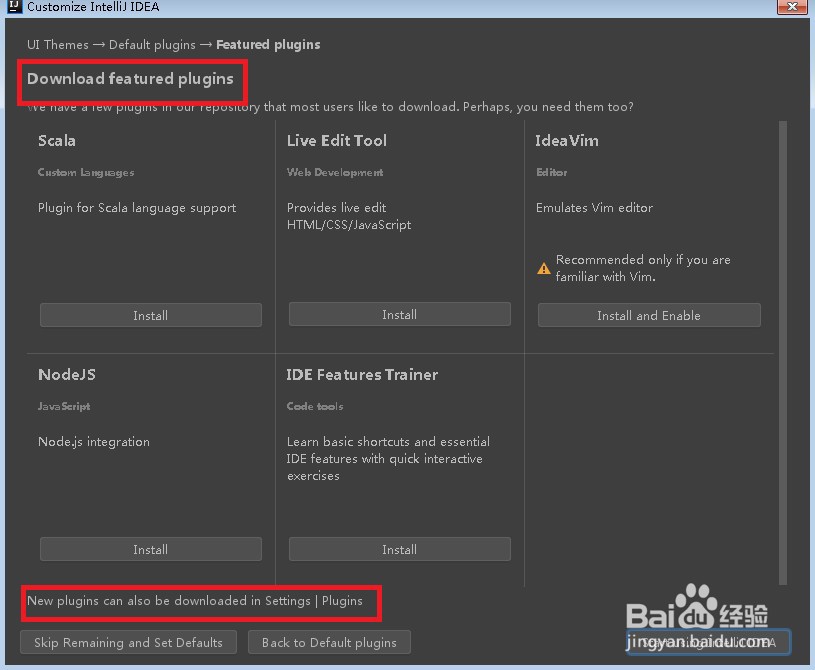Install the Scala plugin
Screen dimensions: 815x670
click(x=151, y=315)
